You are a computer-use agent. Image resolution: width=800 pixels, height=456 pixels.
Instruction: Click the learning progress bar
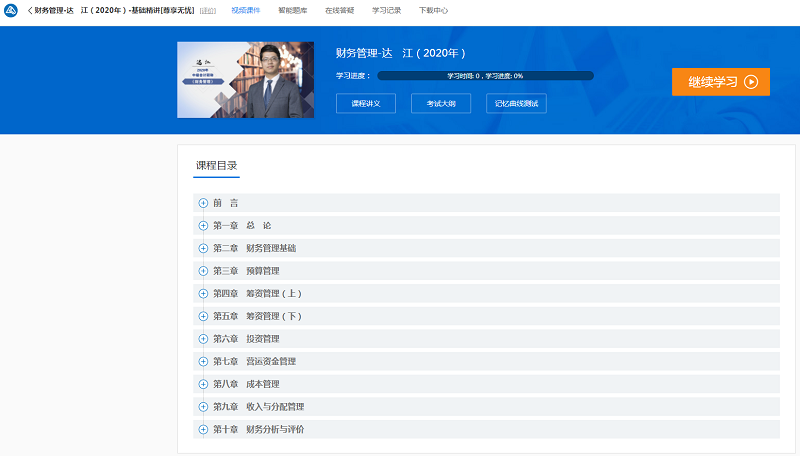coord(485,75)
